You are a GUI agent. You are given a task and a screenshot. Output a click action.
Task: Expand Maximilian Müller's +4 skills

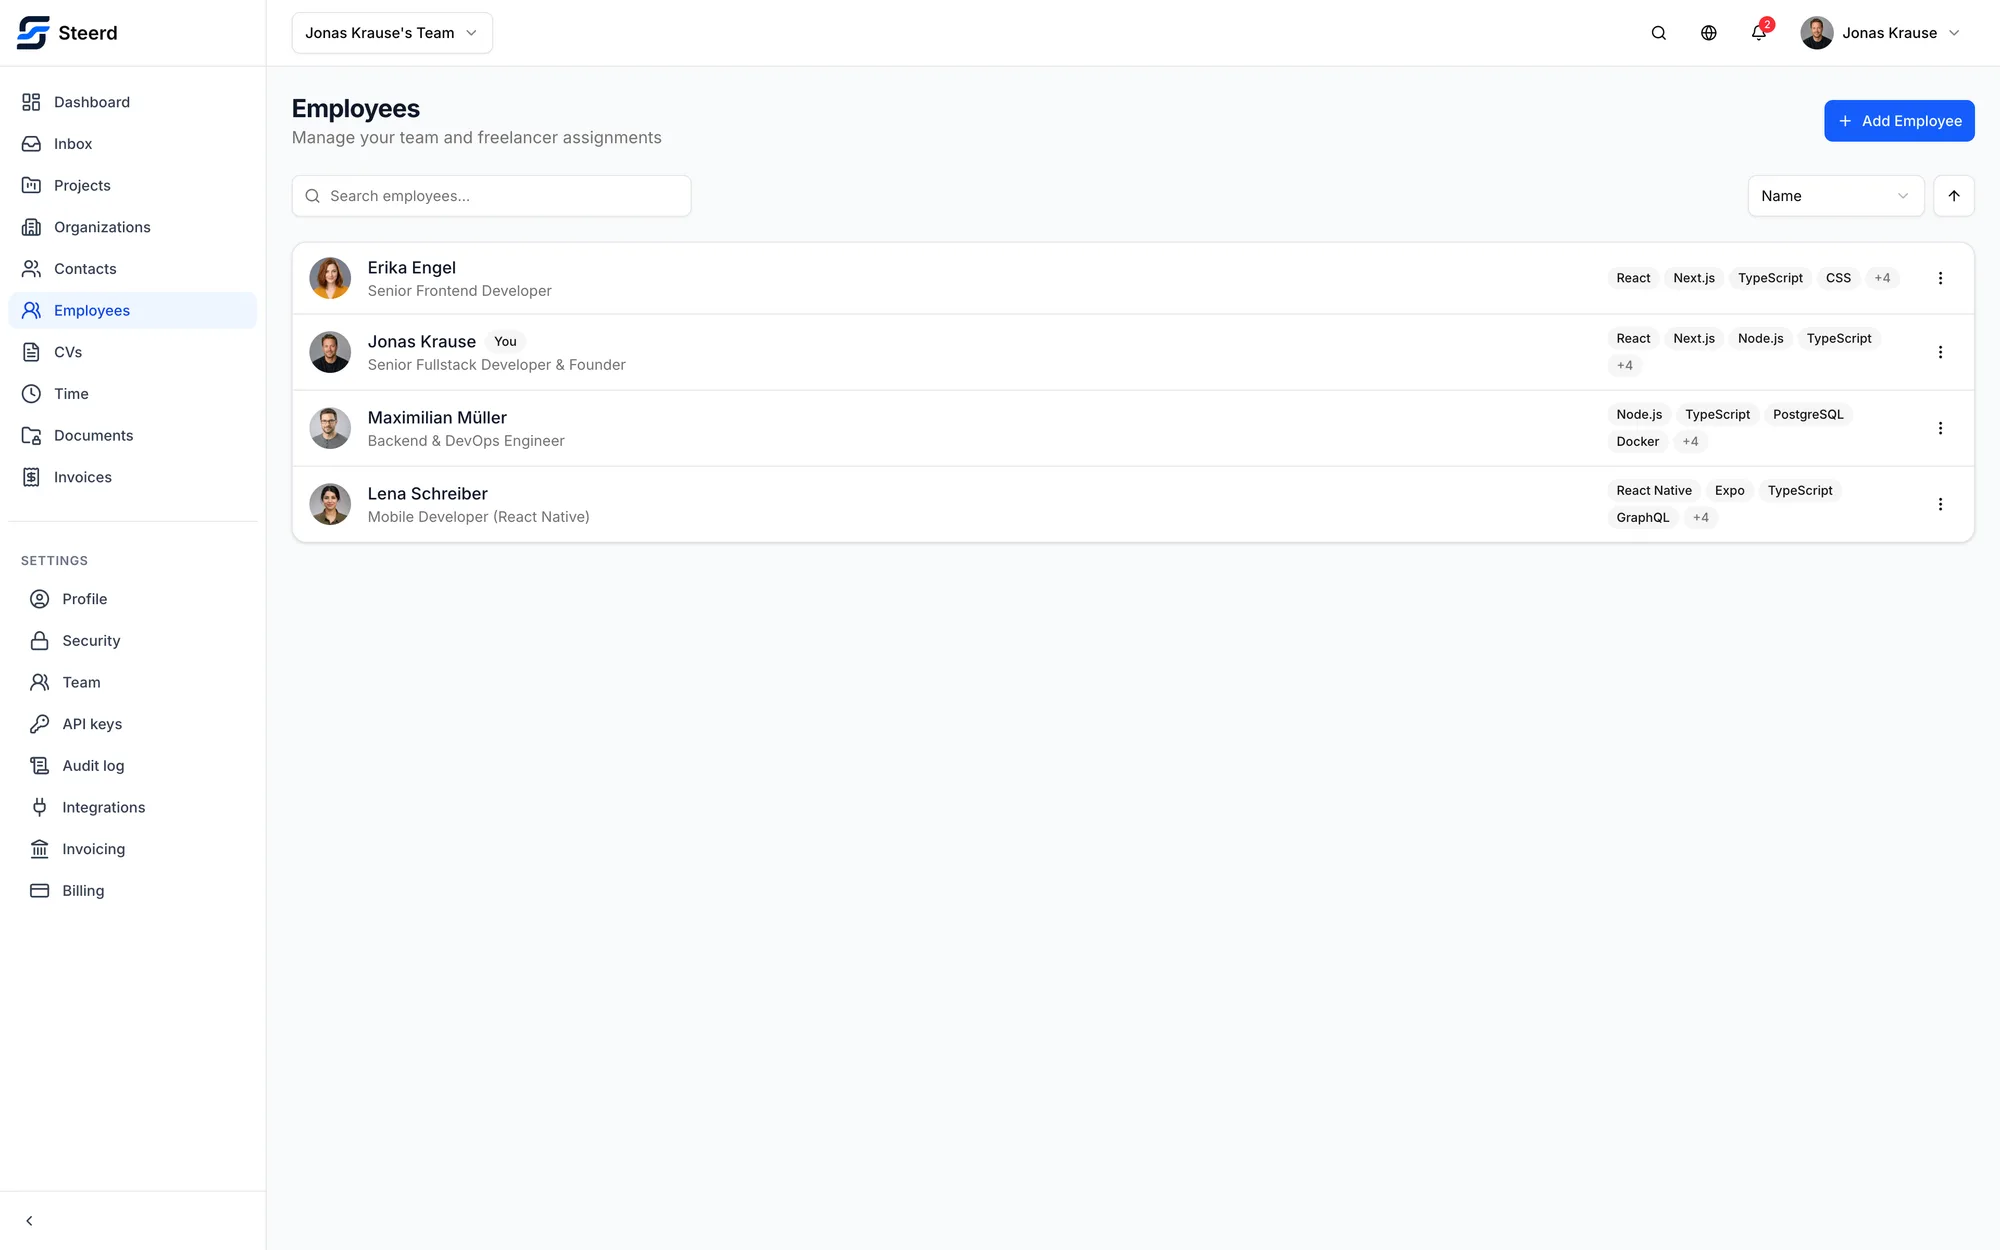point(1690,441)
